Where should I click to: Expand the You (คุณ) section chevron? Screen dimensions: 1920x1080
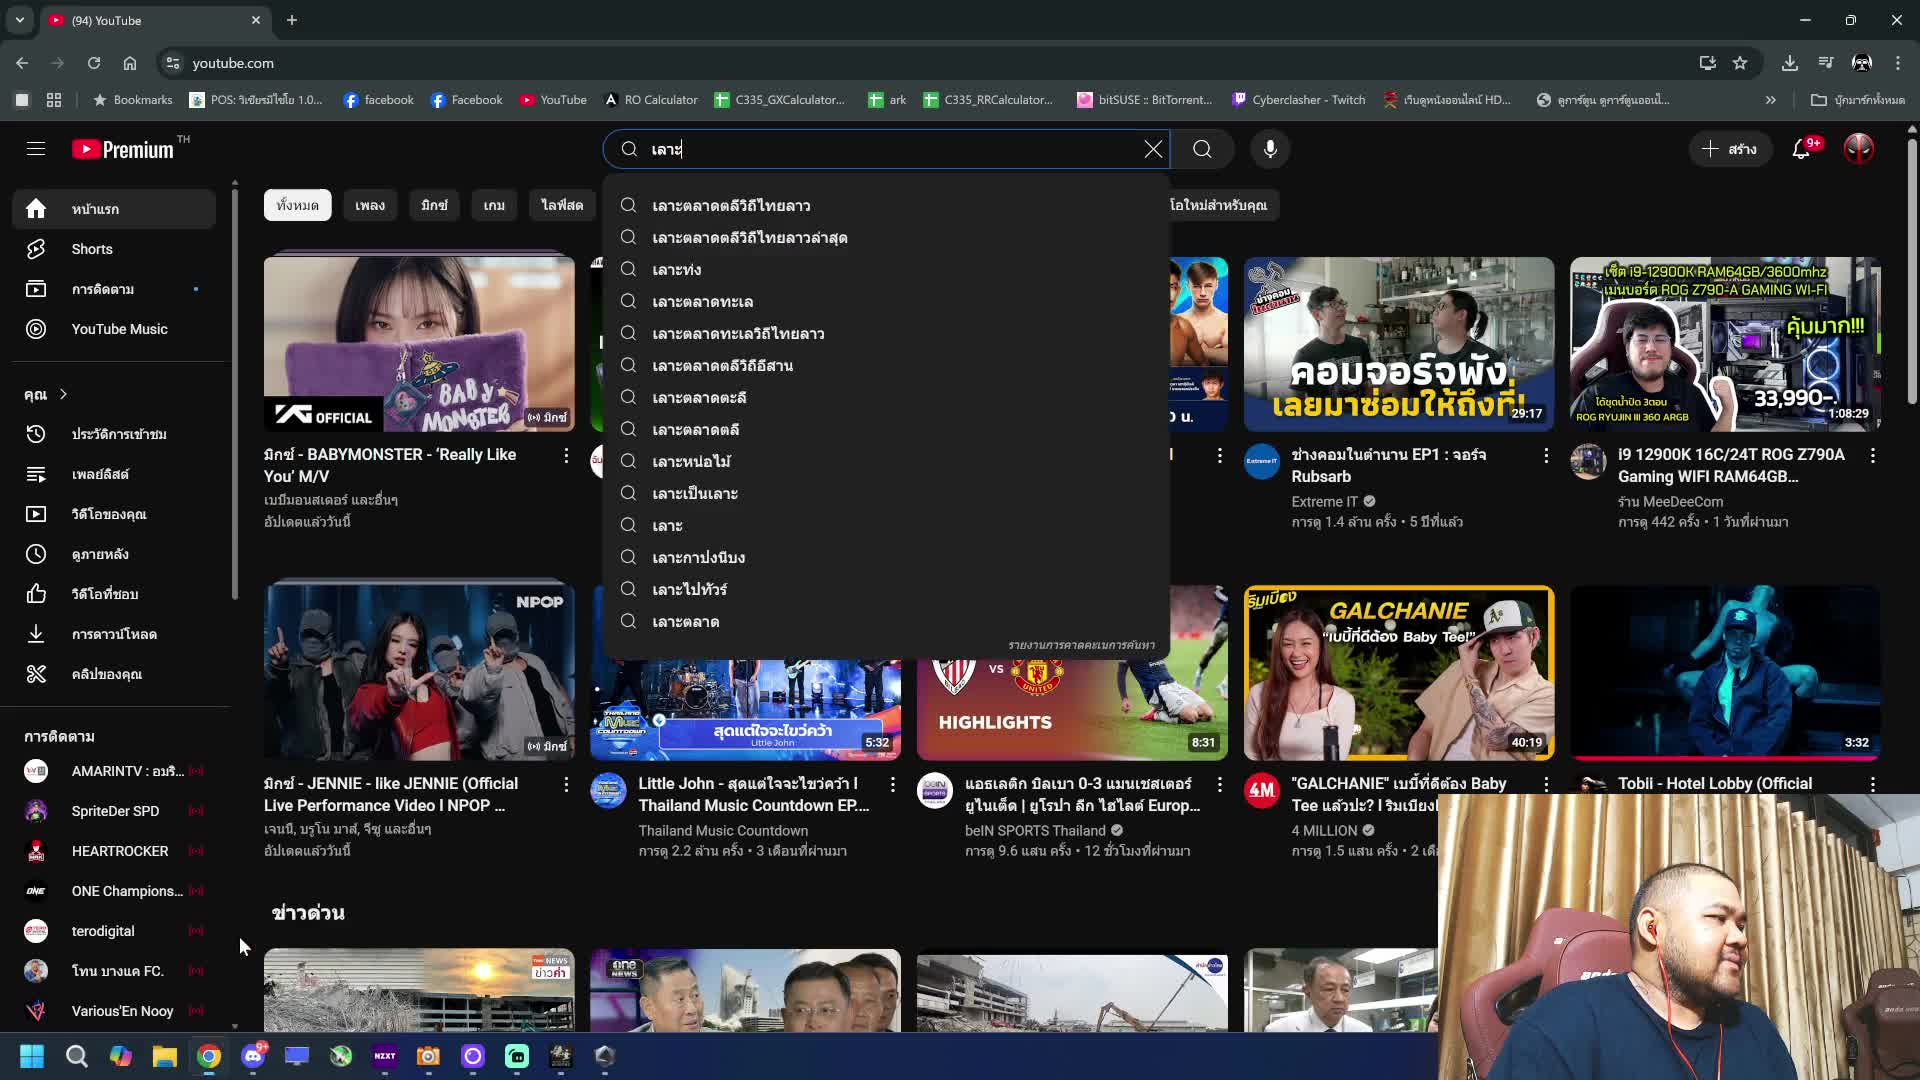[63, 395]
